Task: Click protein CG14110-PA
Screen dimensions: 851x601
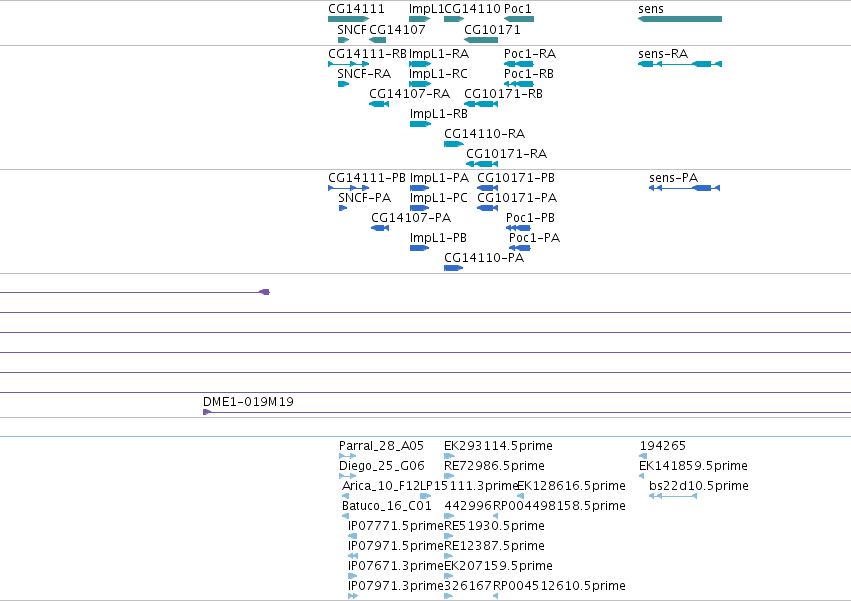Action: point(454,269)
